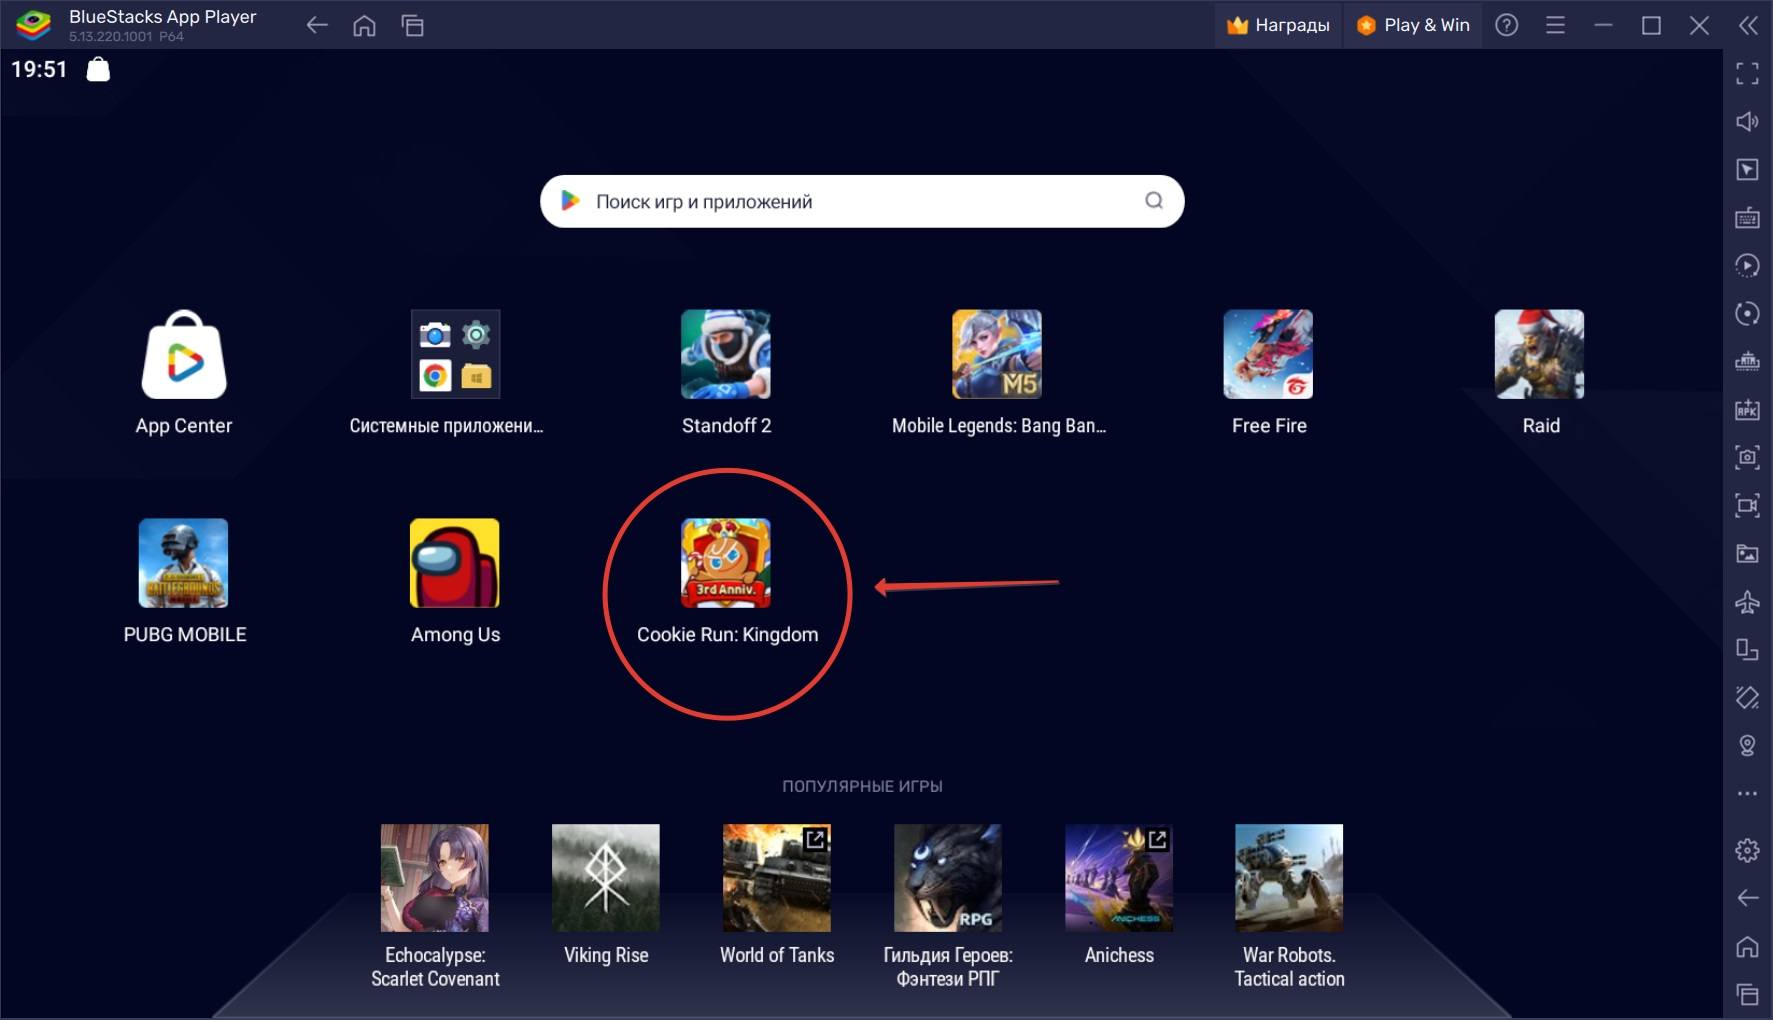This screenshot has height=1020, width=1773.
Task: Toggle cursor lock in sidebar
Action: click(x=1747, y=169)
